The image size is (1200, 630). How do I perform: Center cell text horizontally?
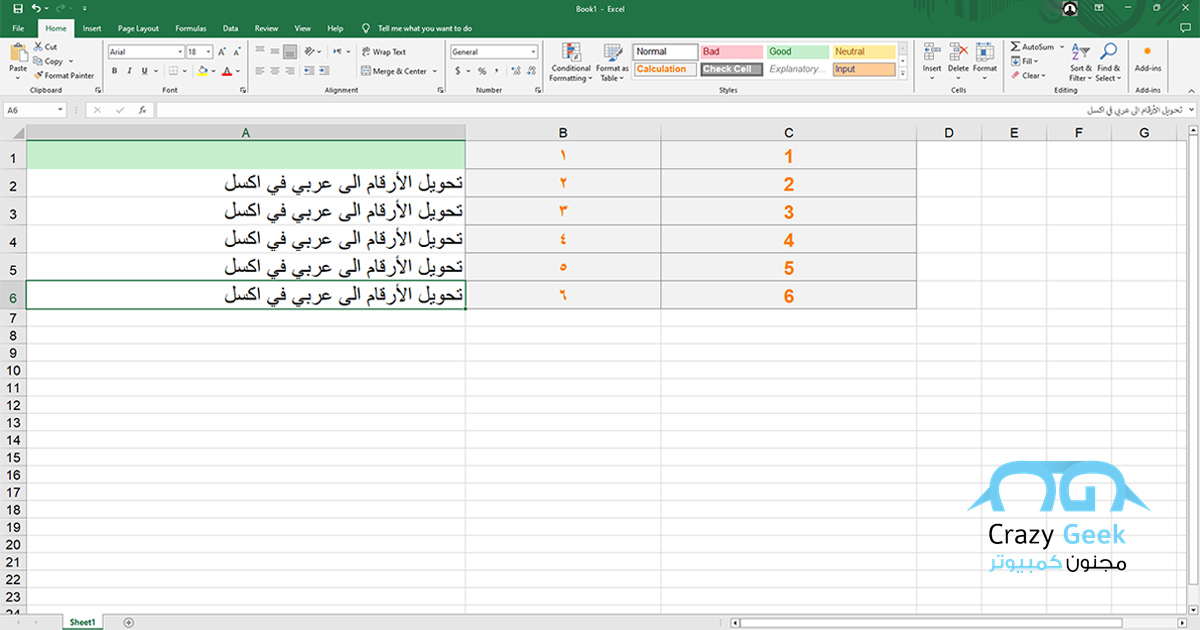pyautogui.click(x=275, y=71)
